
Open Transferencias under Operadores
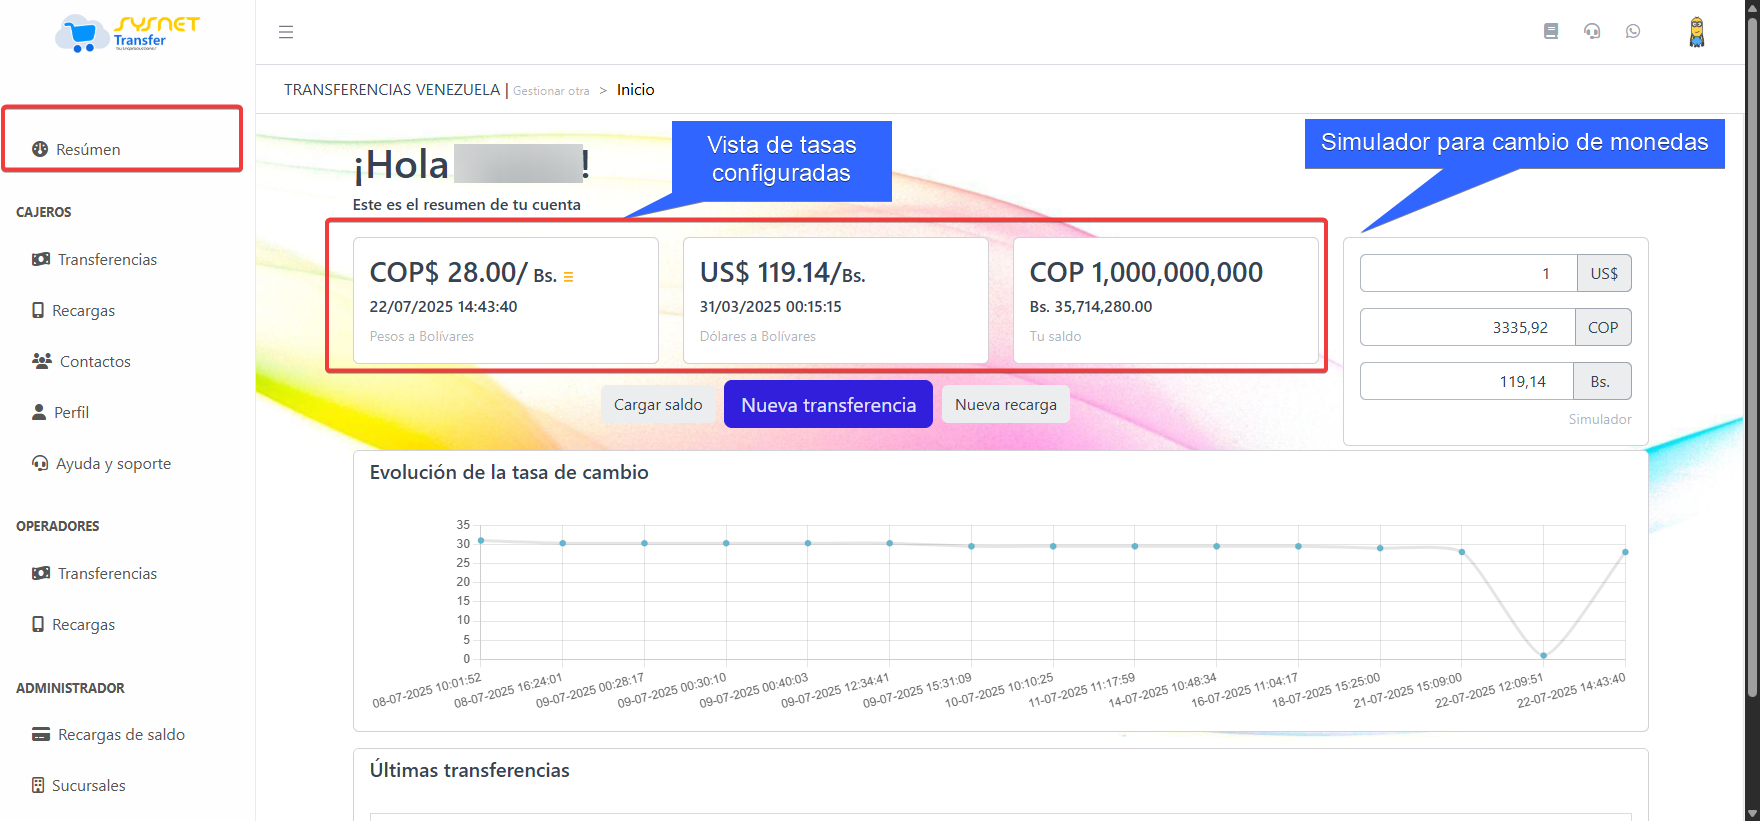click(107, 573)
